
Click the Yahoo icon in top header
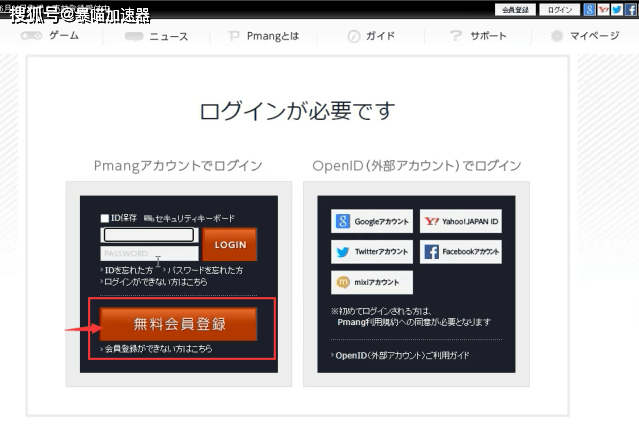(x=603, y=9)
